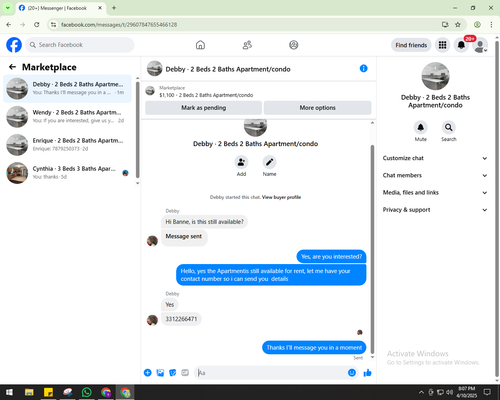Open Windows notification center icon
Viewport: 500px width, 400px height.
click(487, 392)
